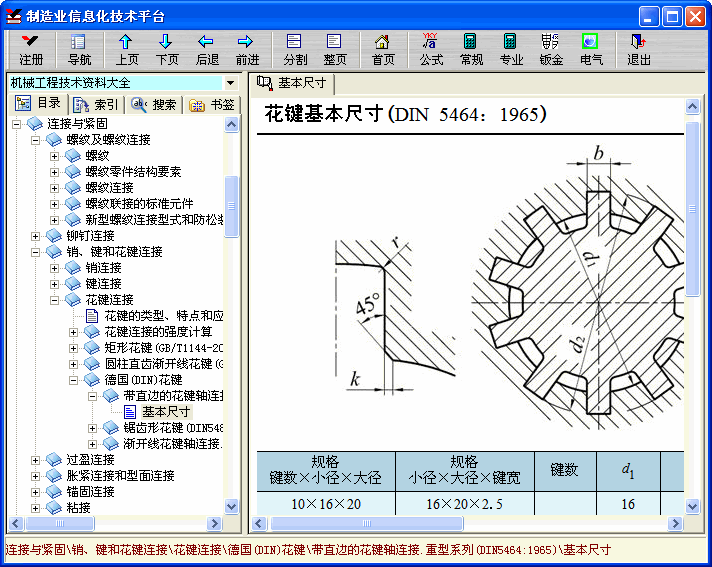Open the 公式 formula tool
Screen dimensions: 712x567
pos(431,49)
